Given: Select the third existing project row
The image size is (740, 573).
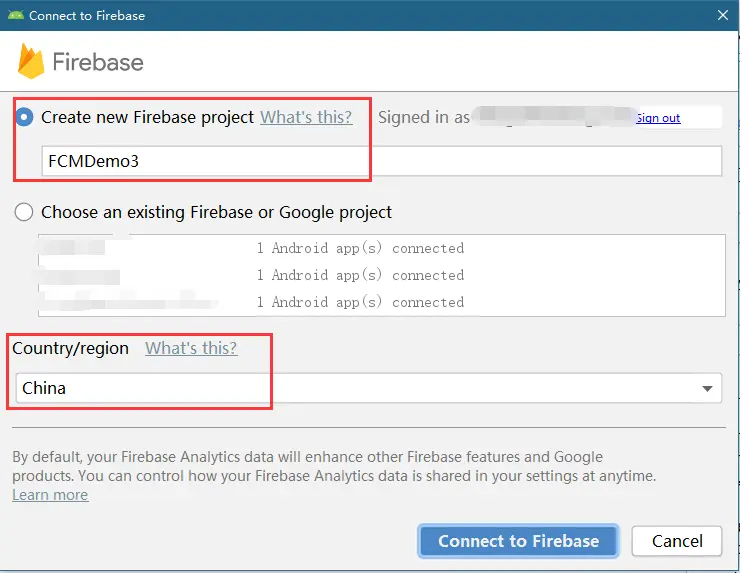Looking at the screenshot, I should point(380,302).
